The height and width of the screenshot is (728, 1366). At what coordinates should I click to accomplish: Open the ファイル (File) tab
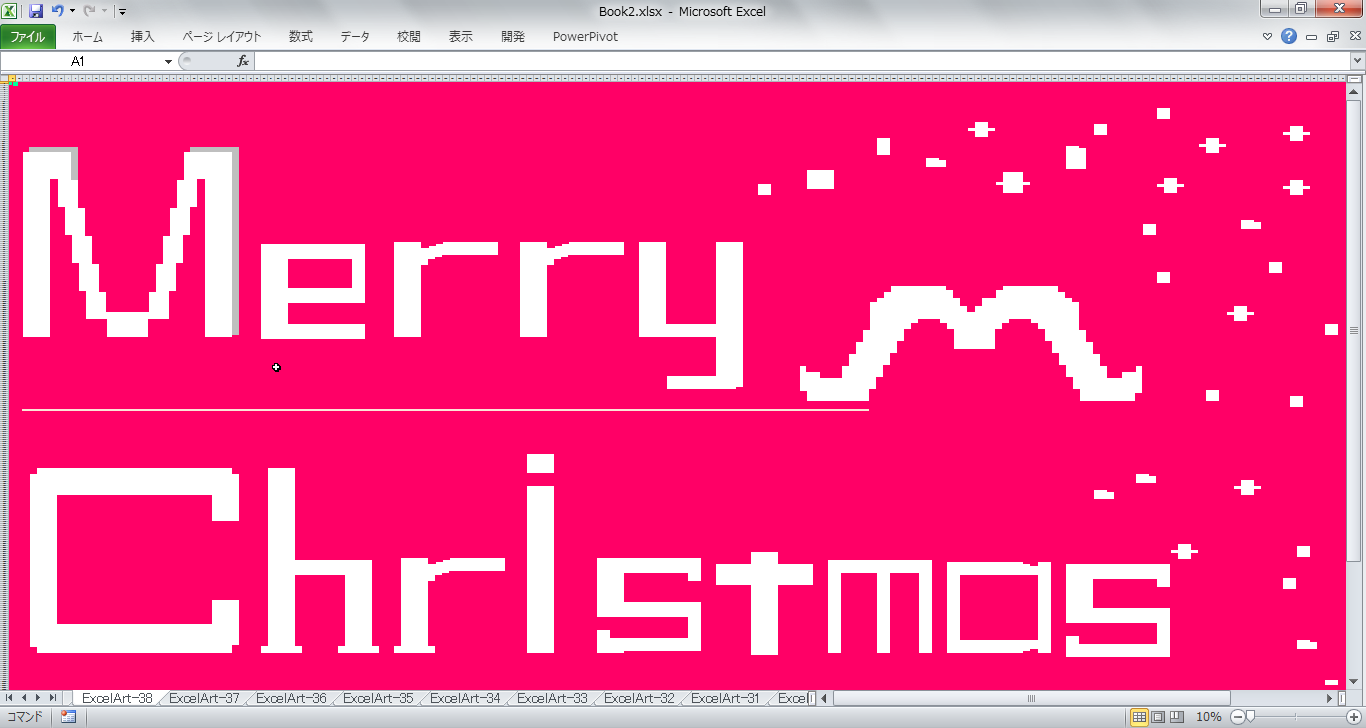pos(28,37)
